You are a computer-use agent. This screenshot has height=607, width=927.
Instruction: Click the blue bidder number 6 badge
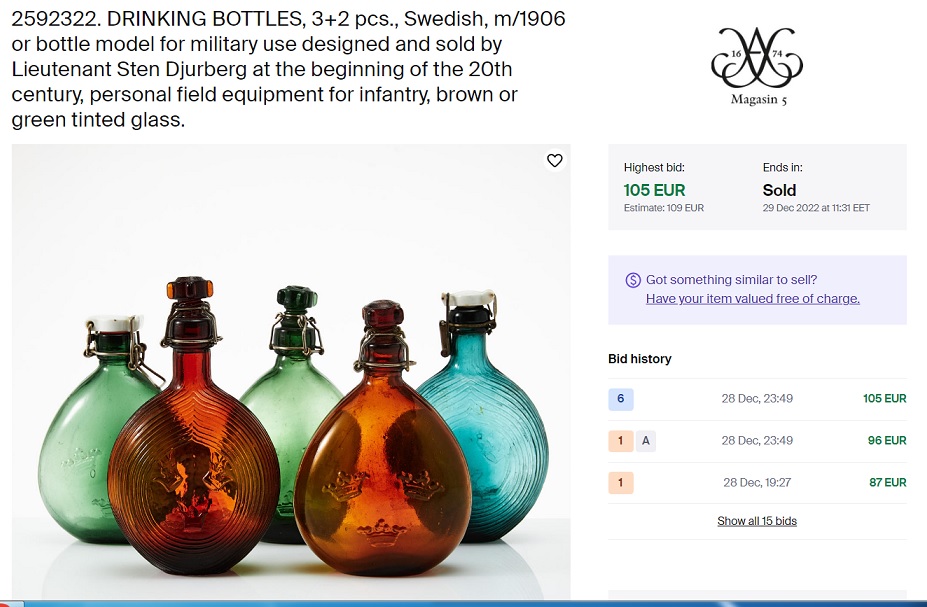point(620,399)
